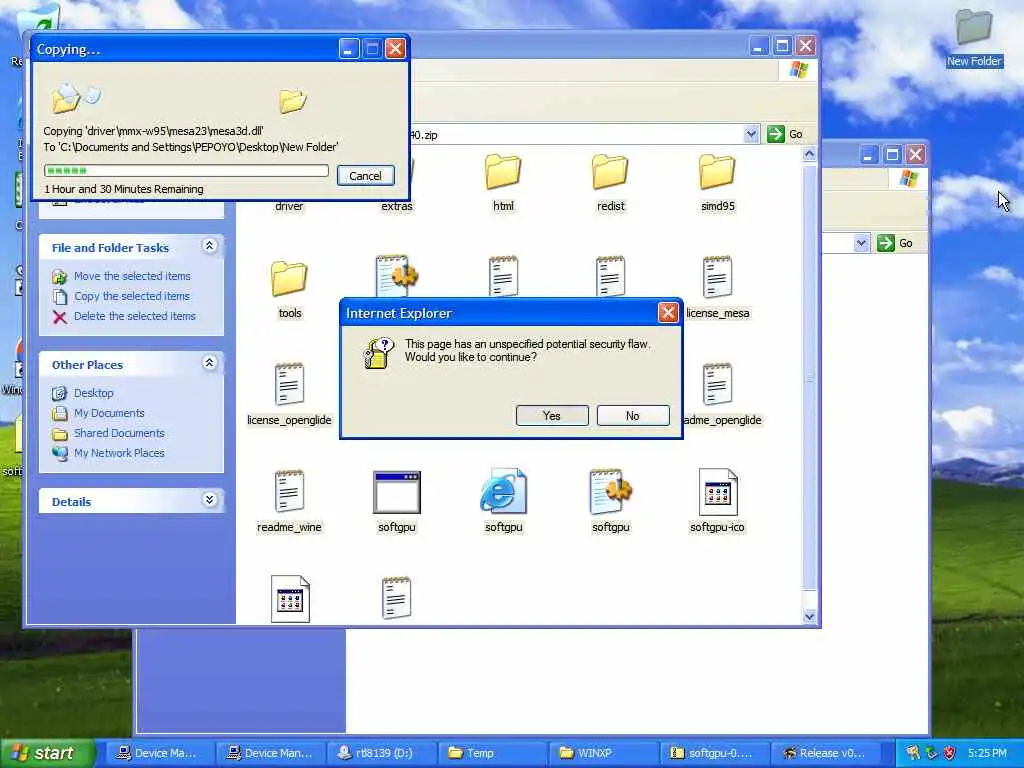Click the copy progress bar

tap(186, 170)
